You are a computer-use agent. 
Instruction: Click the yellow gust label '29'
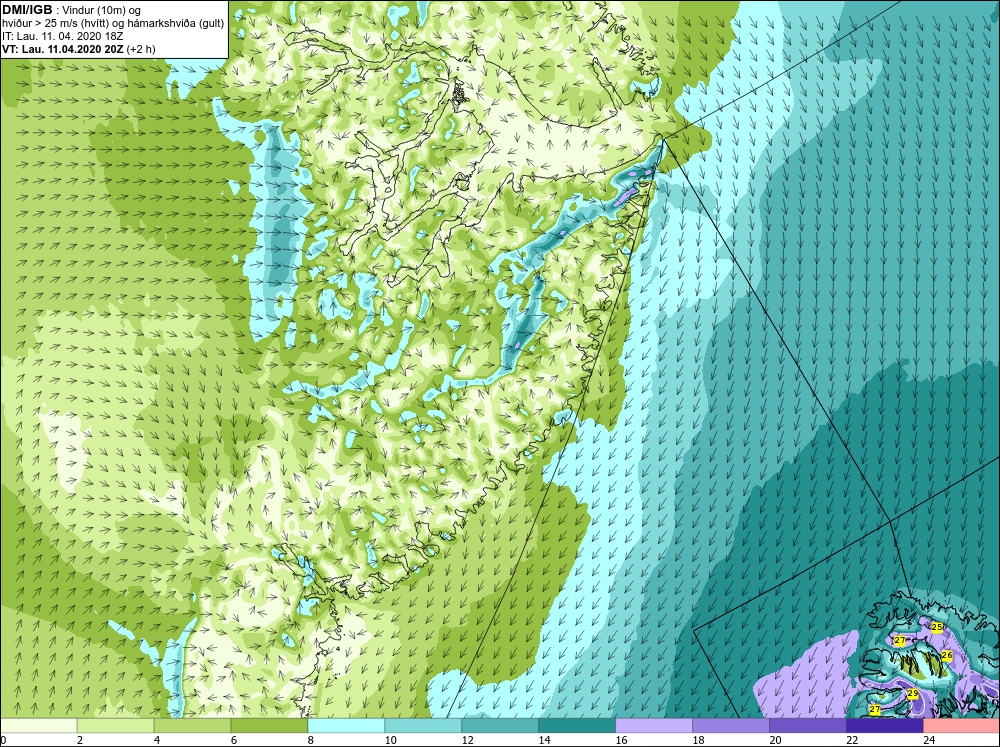tap(913, 693)
